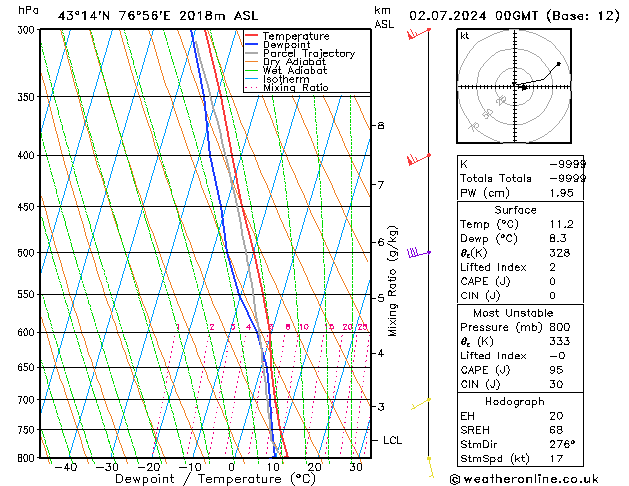Click the StmDir value 276°
The image size is (629, 486).
pos(562,444)
